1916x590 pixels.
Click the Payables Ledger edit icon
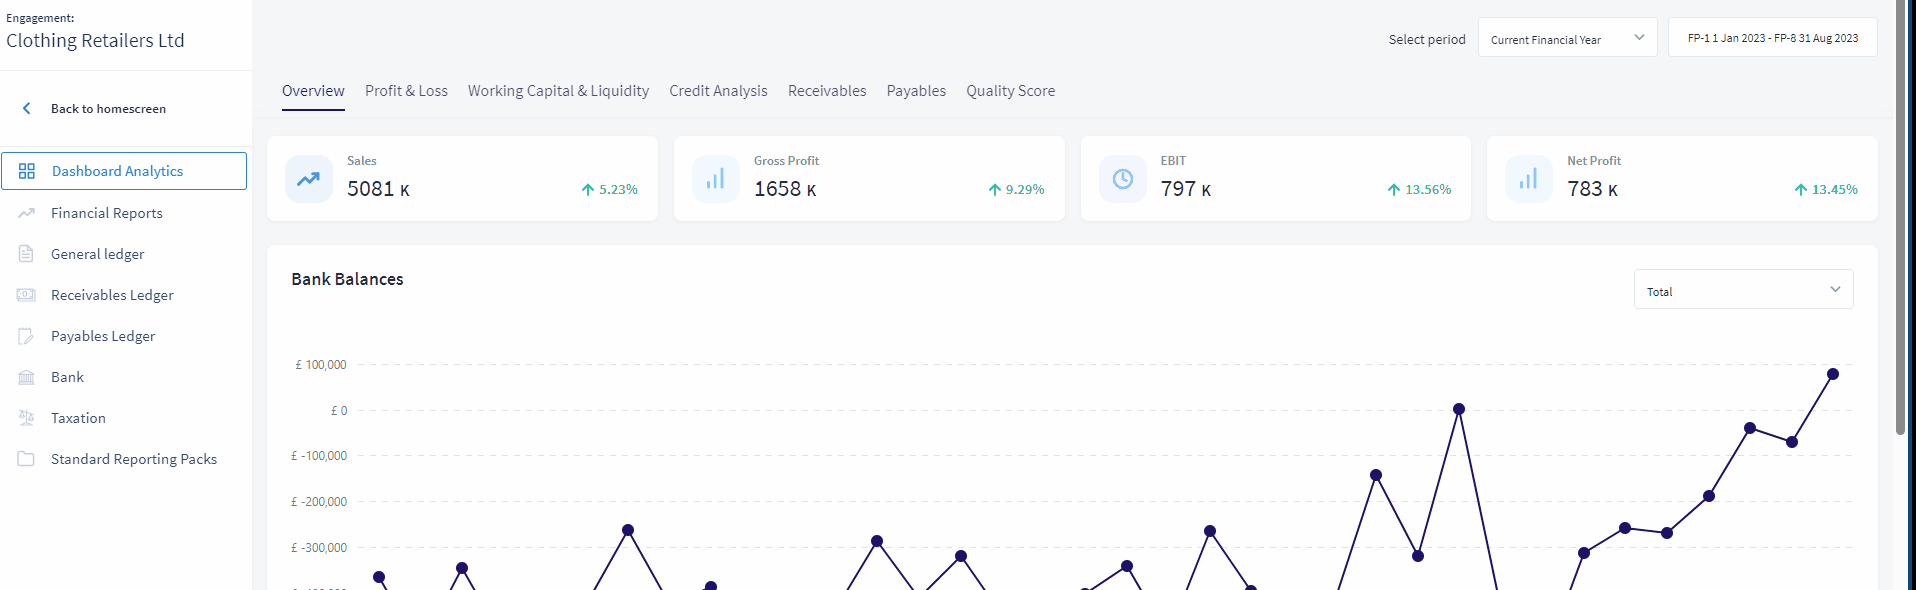[x=27, y=336]
